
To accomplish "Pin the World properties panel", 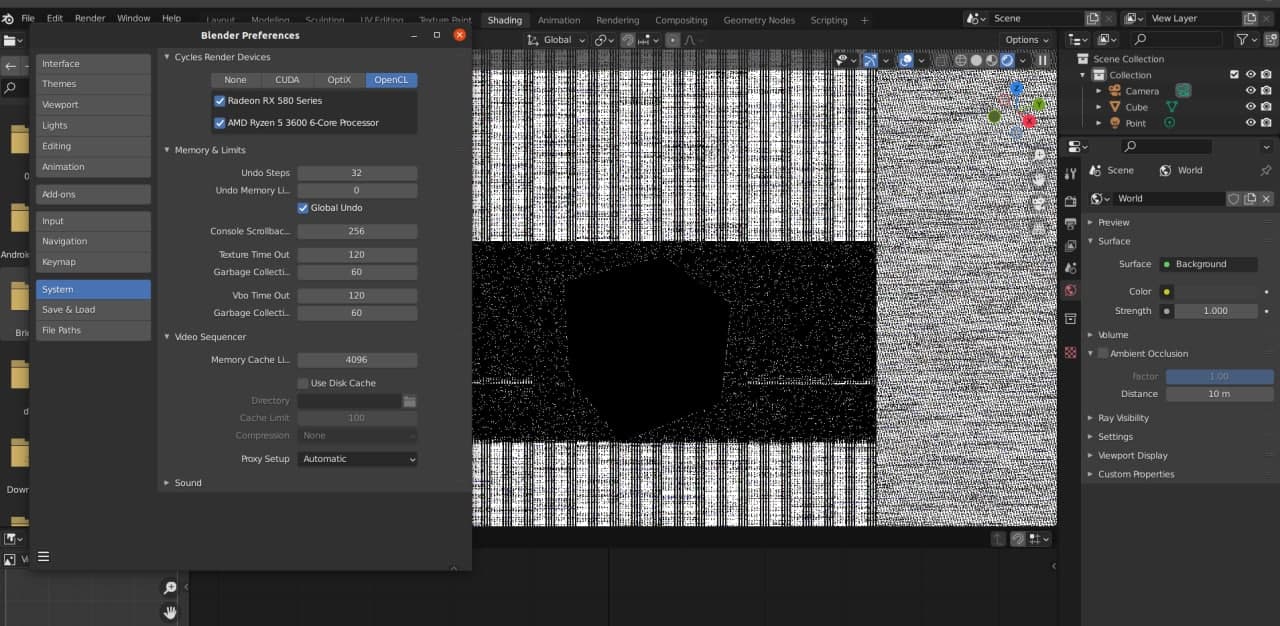I will [x=1266, y=170].
